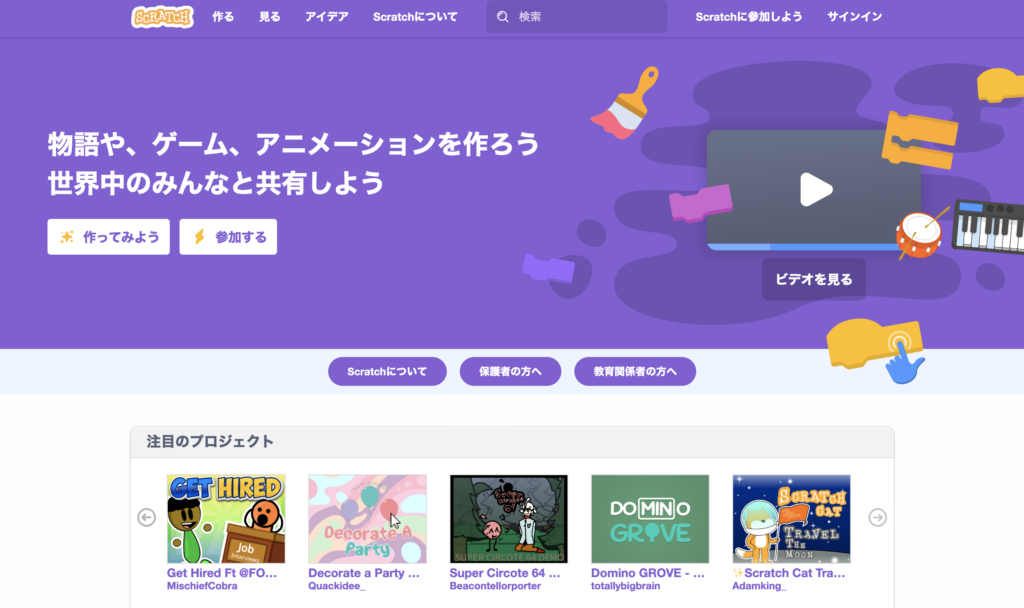The height and width of the screenshot is (608, 1024).
Task: Open the Scratch Cat Travel project thumbnail
Action: (x=792, y=519)
